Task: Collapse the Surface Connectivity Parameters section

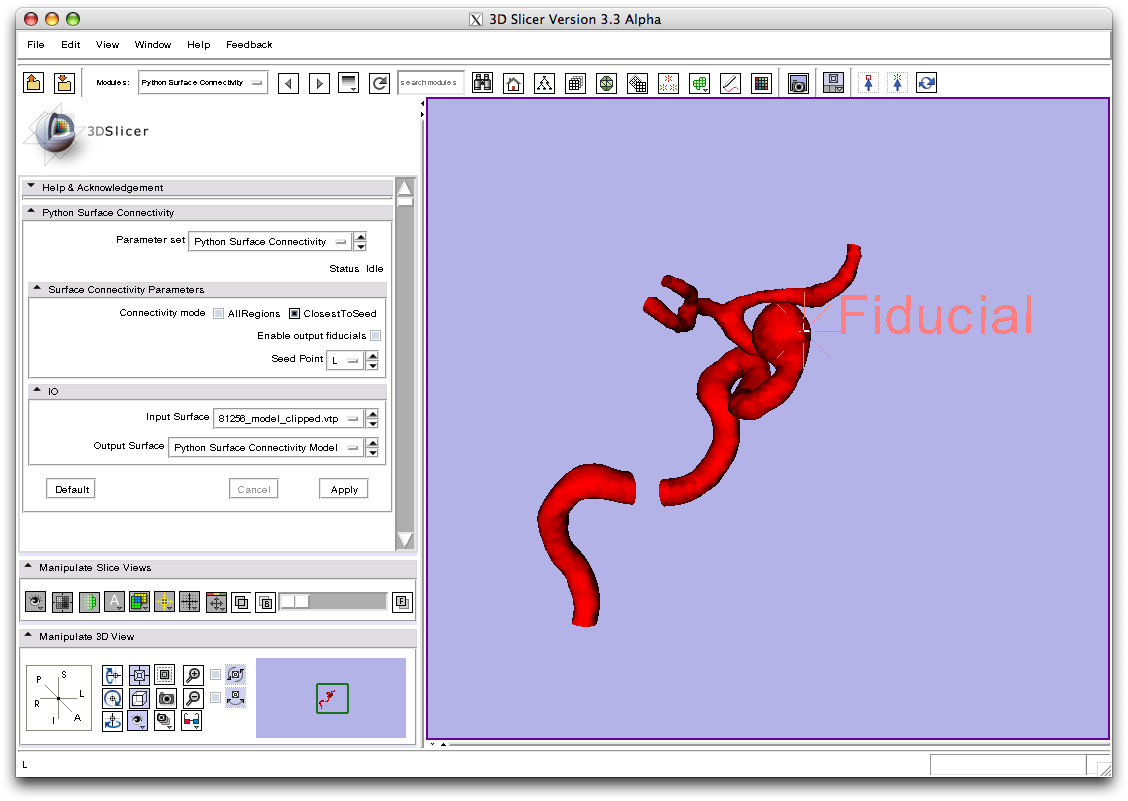Action: [x=38, y=289]
